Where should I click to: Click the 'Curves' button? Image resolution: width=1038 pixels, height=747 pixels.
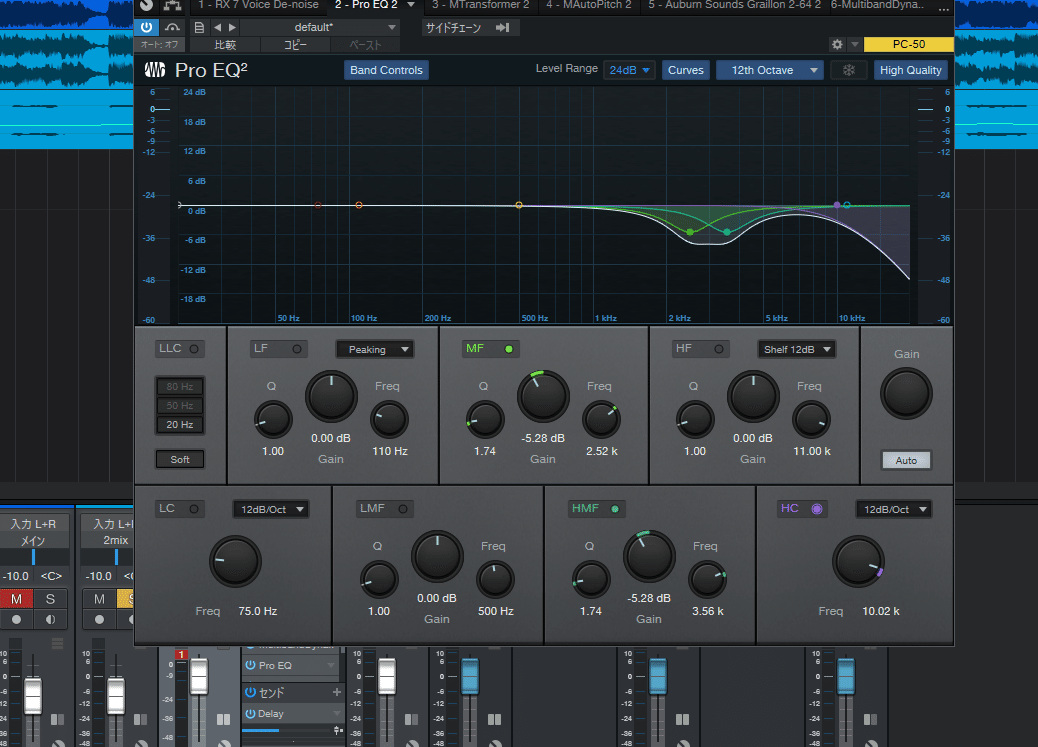click(686, 70)
